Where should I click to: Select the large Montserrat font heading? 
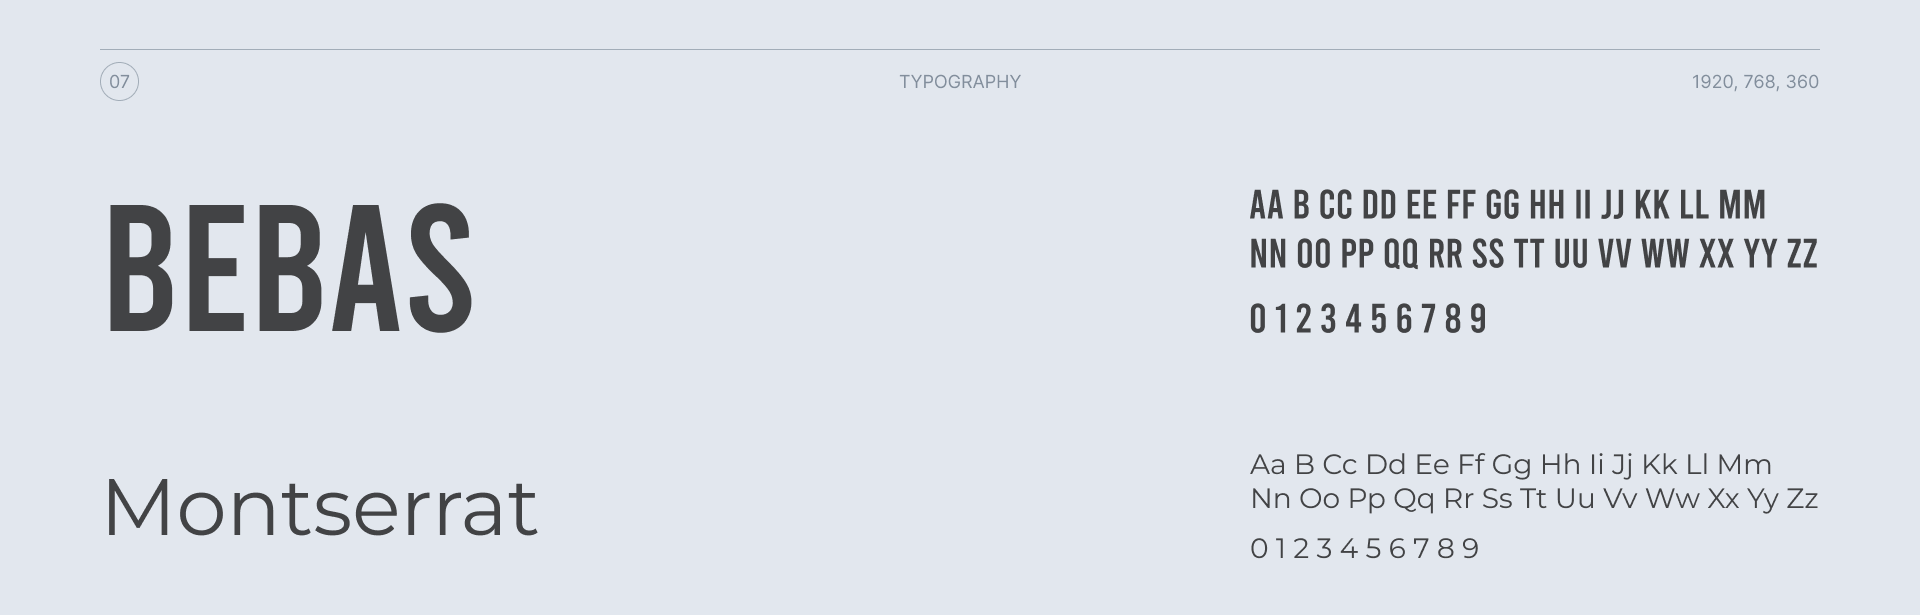(320, 507)
